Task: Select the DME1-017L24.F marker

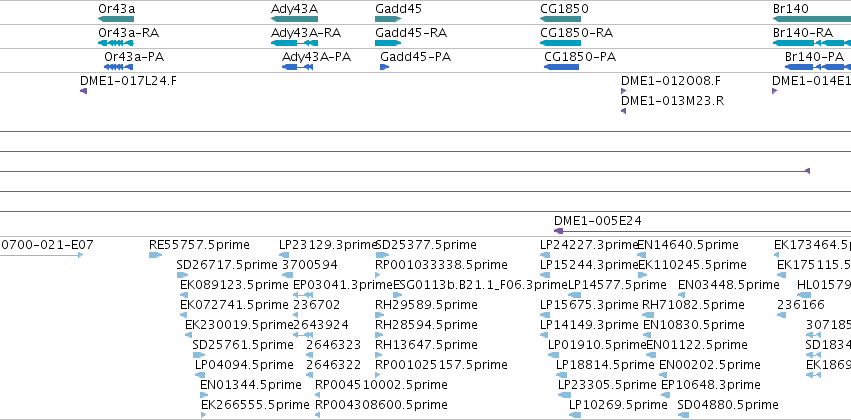Action: pos(84,91)
